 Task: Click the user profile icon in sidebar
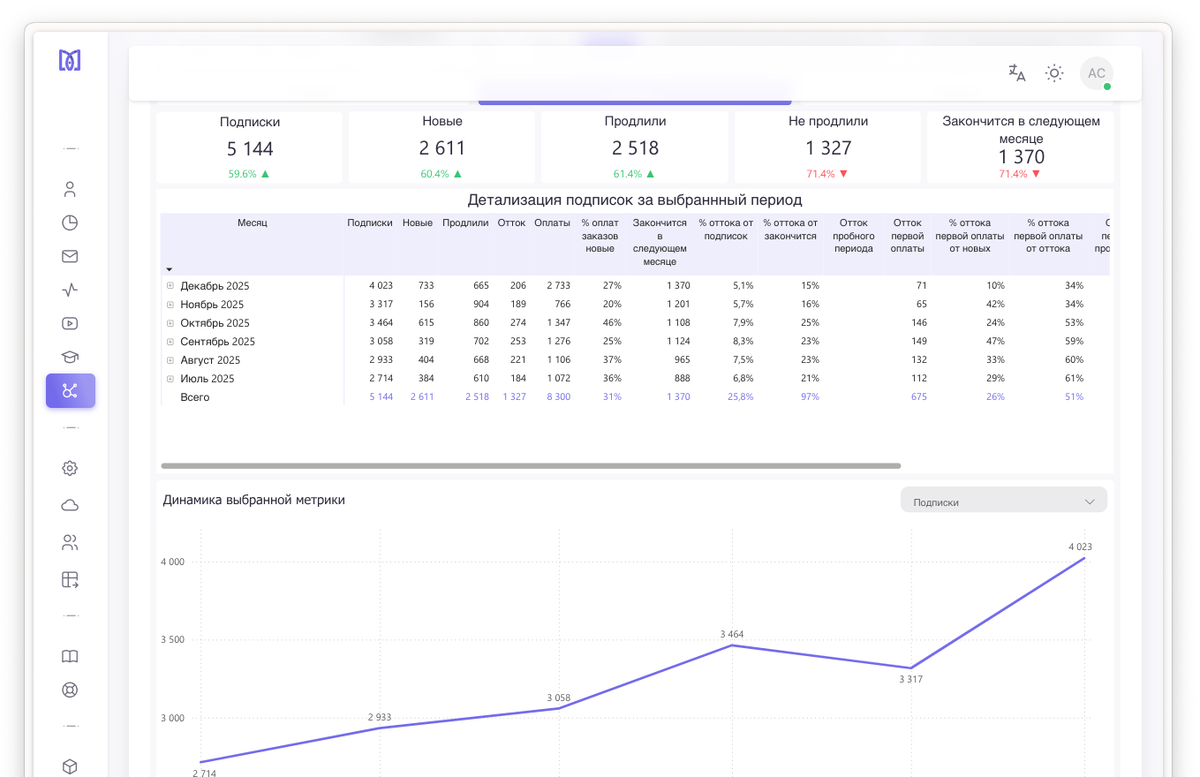(70, 189)
